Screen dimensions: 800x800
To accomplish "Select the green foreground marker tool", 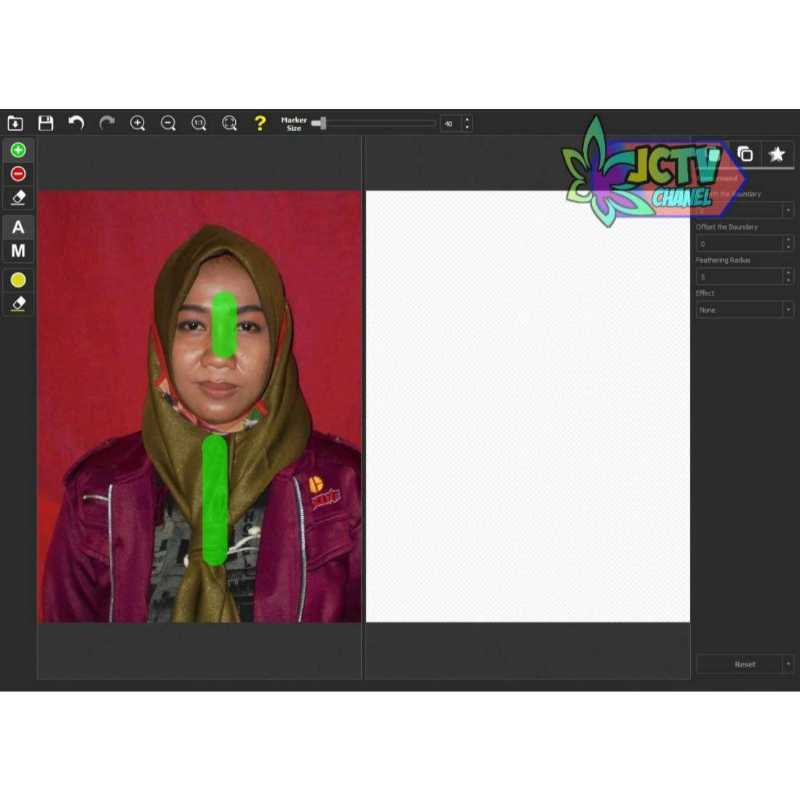I will [18, 150].
